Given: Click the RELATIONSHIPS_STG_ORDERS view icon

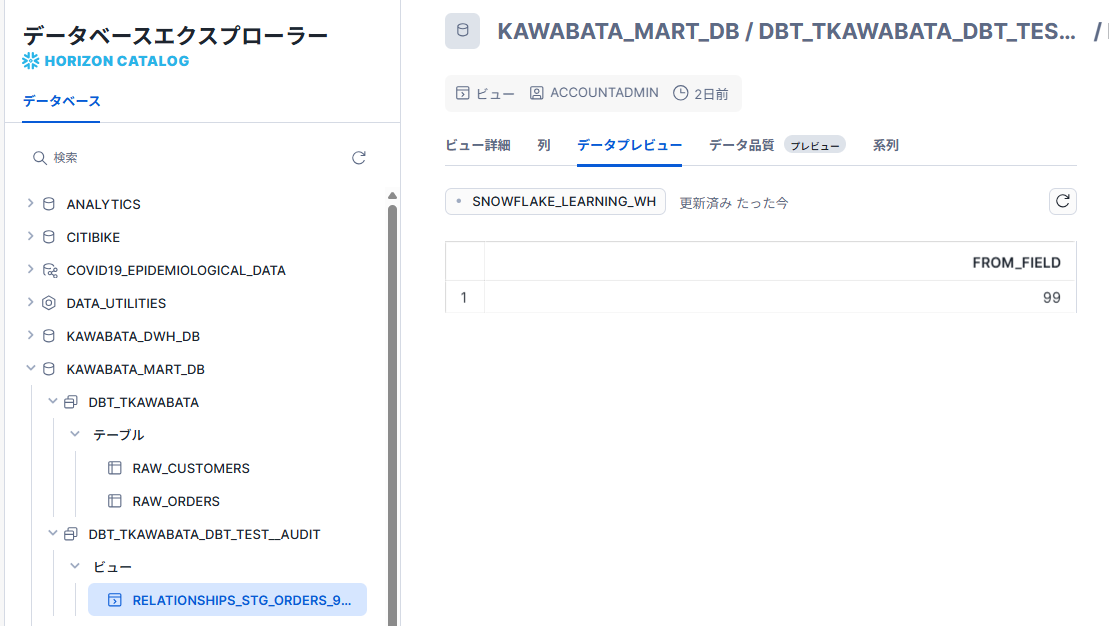Looking at the screenshot, I should pos(115,600).
